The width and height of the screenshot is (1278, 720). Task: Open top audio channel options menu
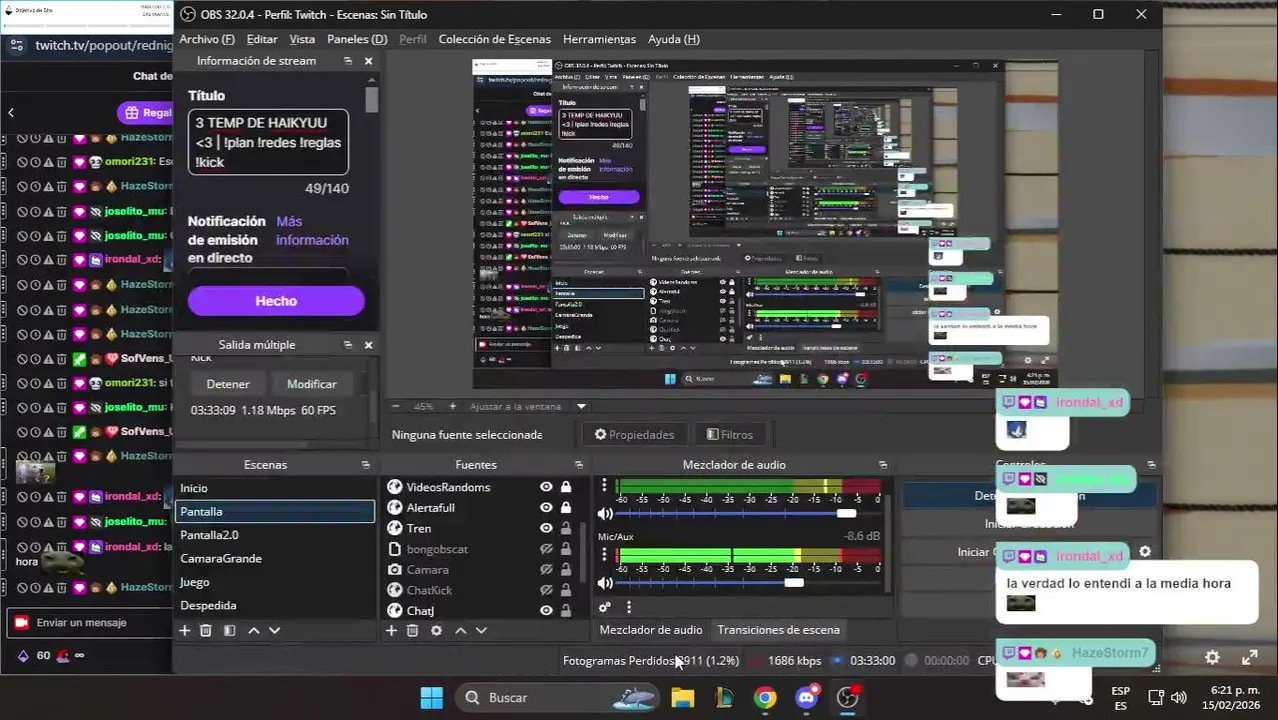click(604, 487)
